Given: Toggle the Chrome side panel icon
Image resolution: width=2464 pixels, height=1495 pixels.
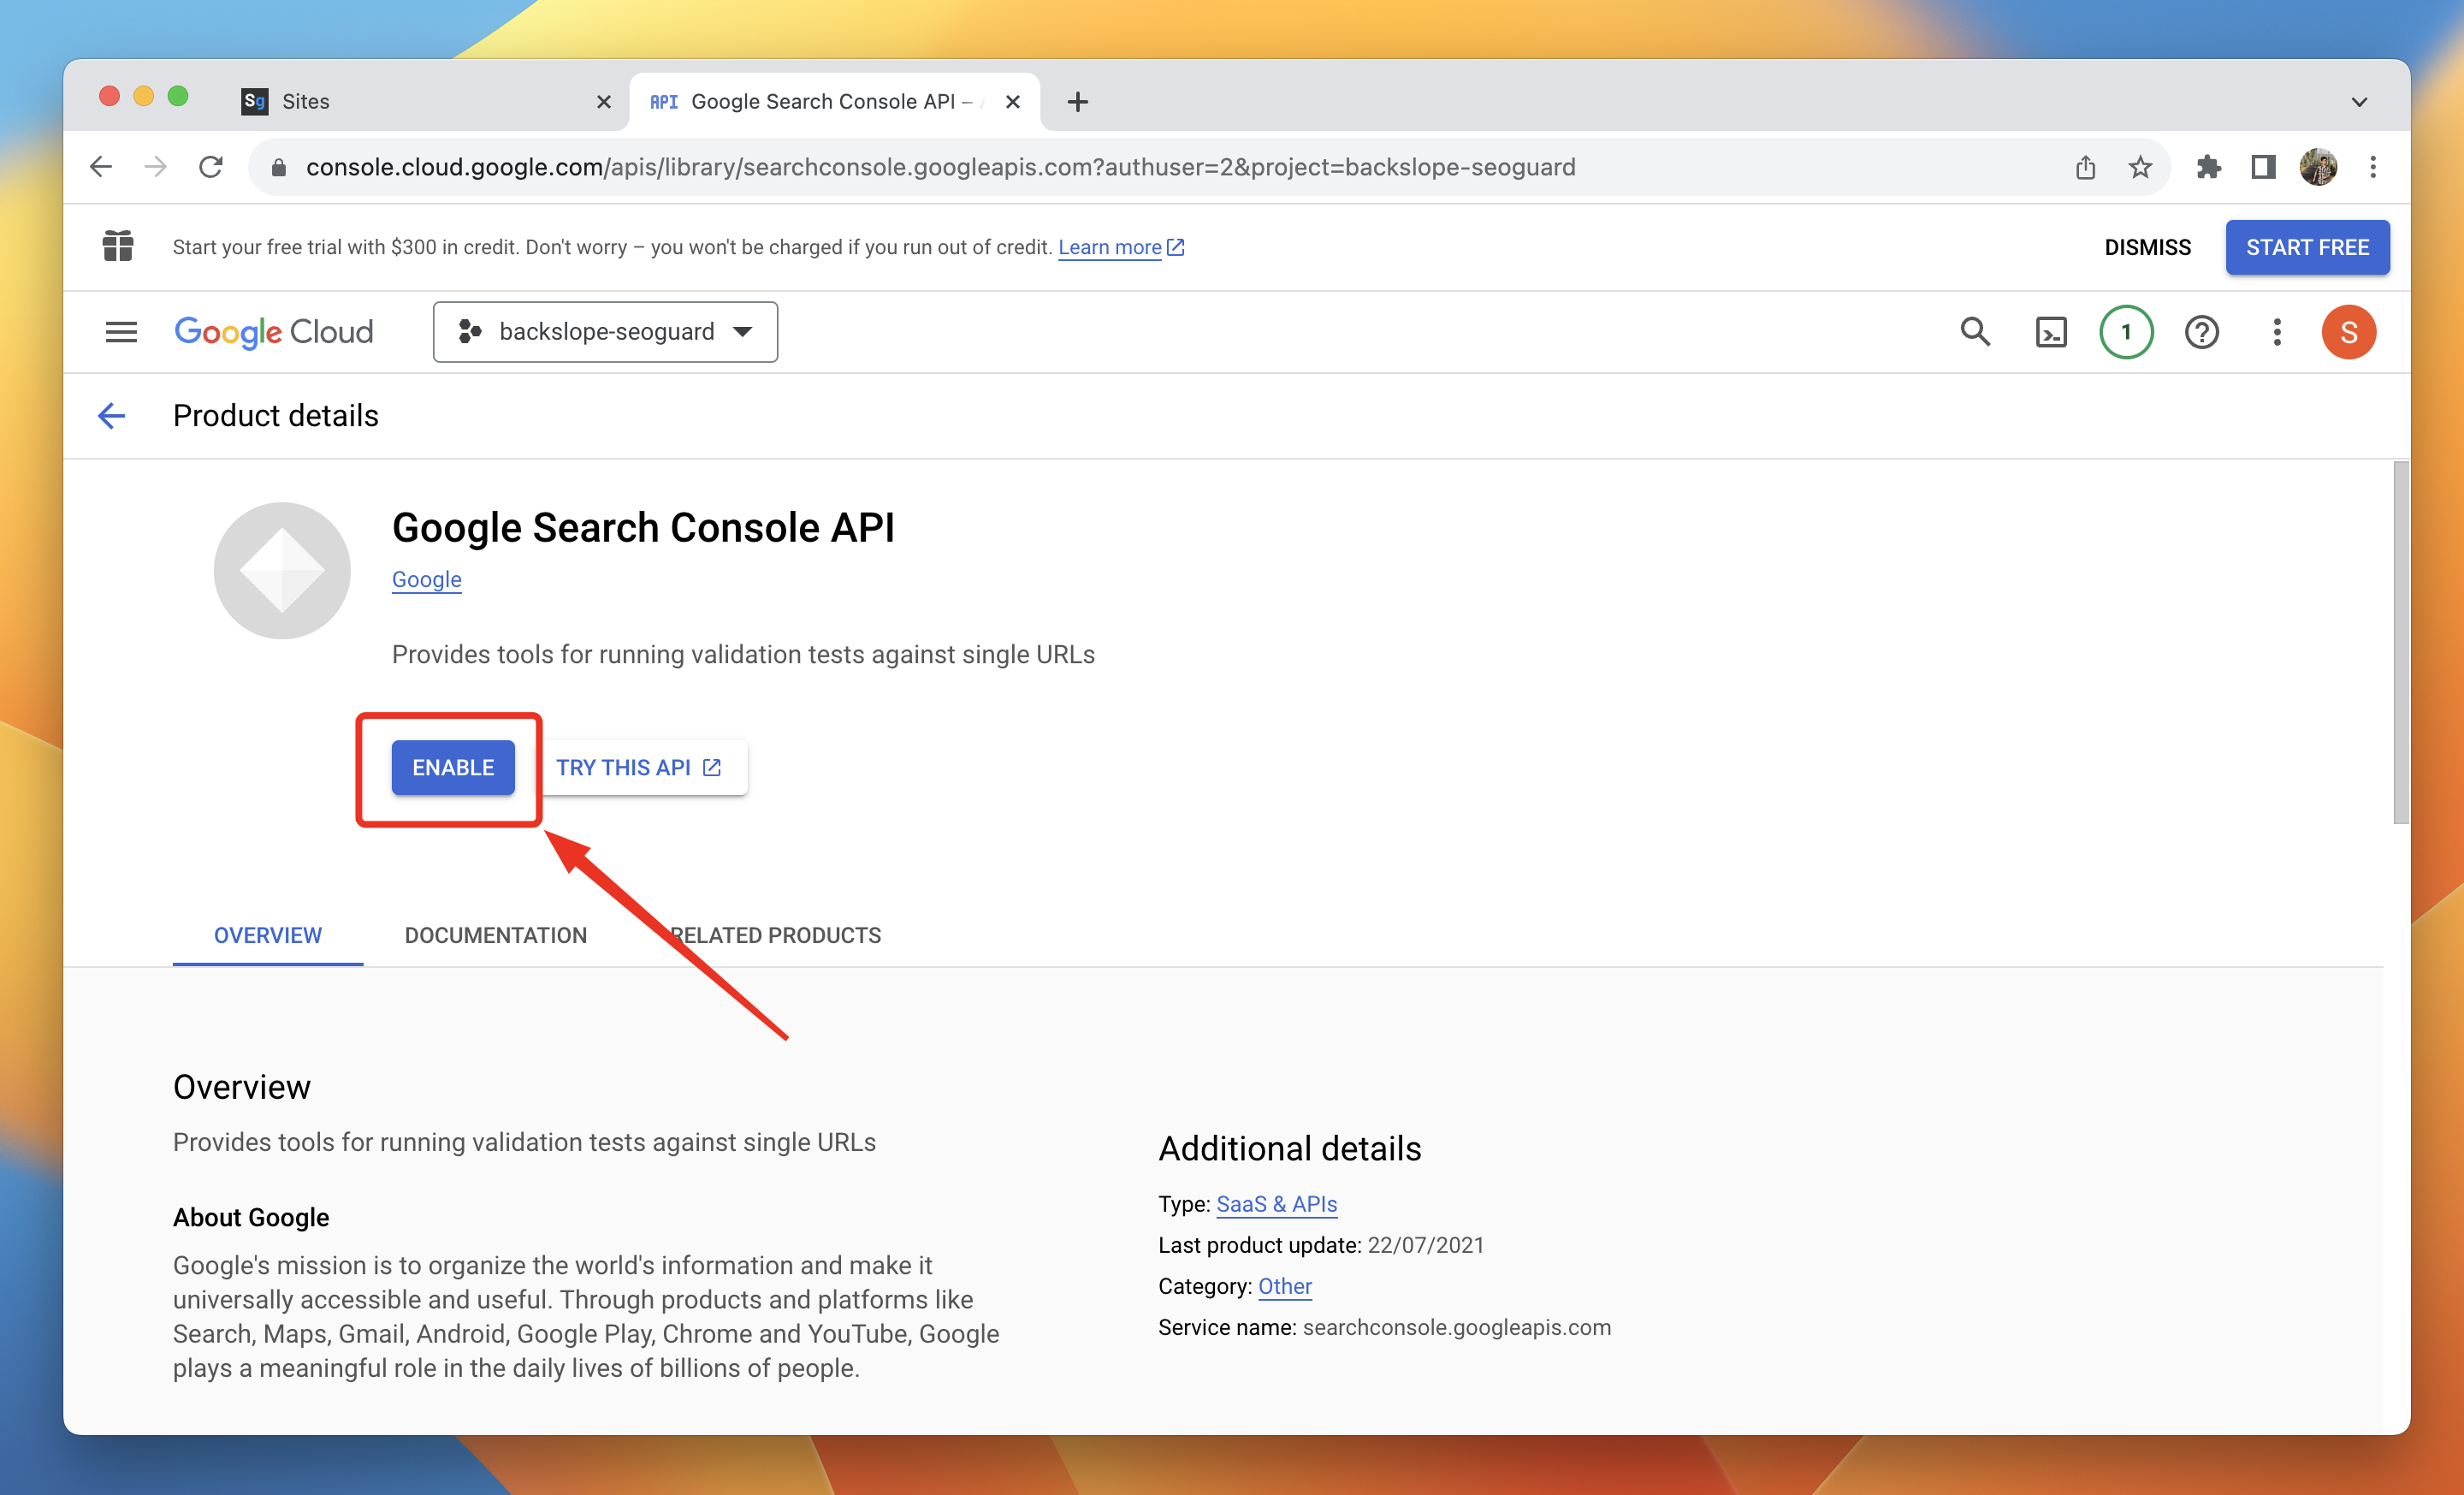Looking at the screenshot, I should tap(2263, 167).
